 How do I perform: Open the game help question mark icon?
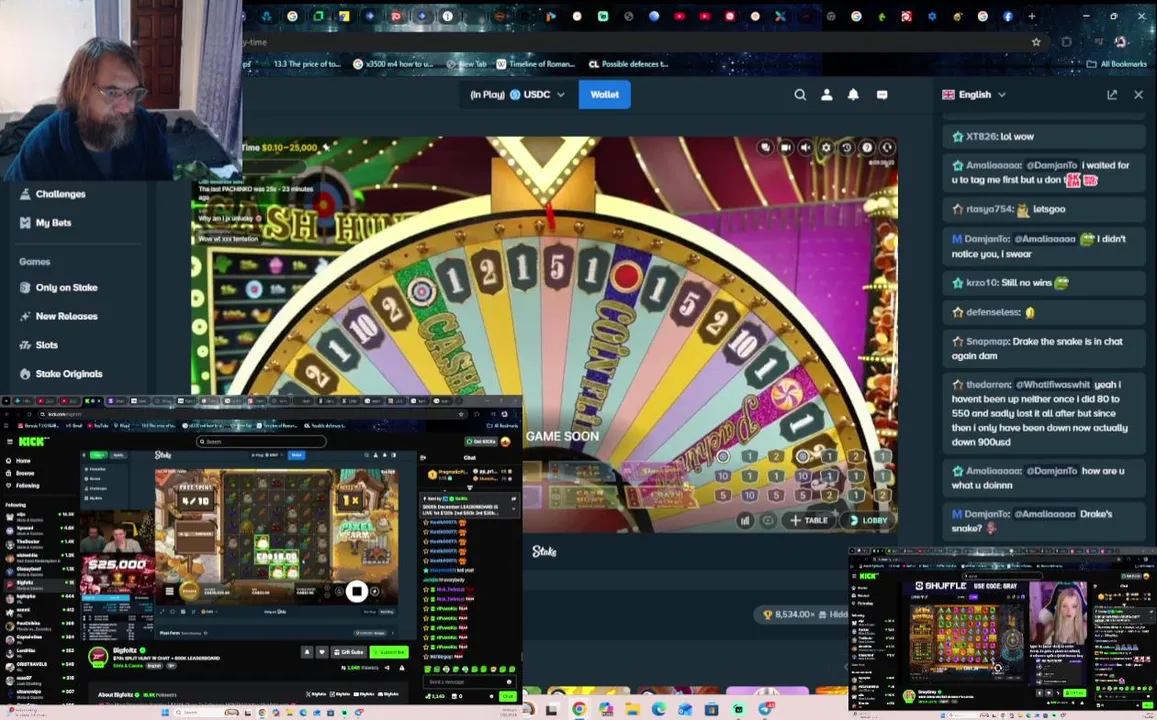(867, 148)
